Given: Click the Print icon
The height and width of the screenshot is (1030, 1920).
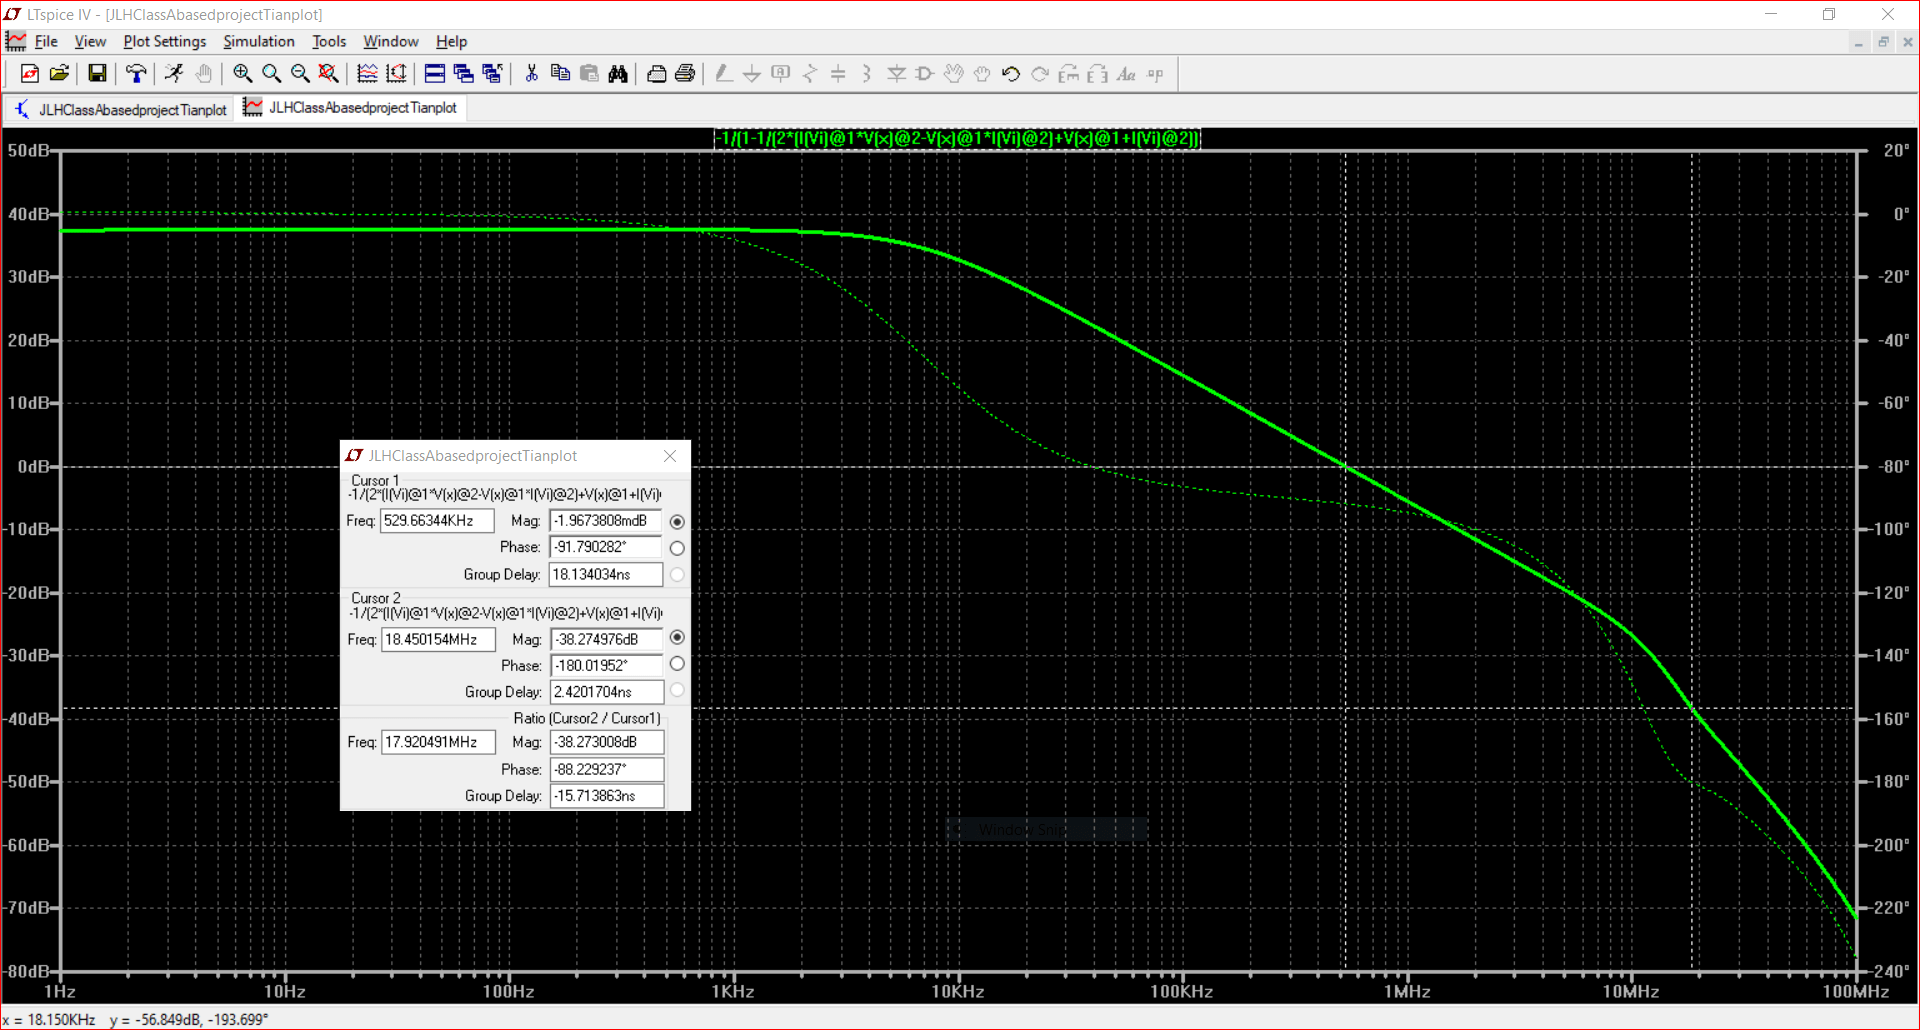Looking at the screenshot, I should pyautogui.click(x=685, y=74).
